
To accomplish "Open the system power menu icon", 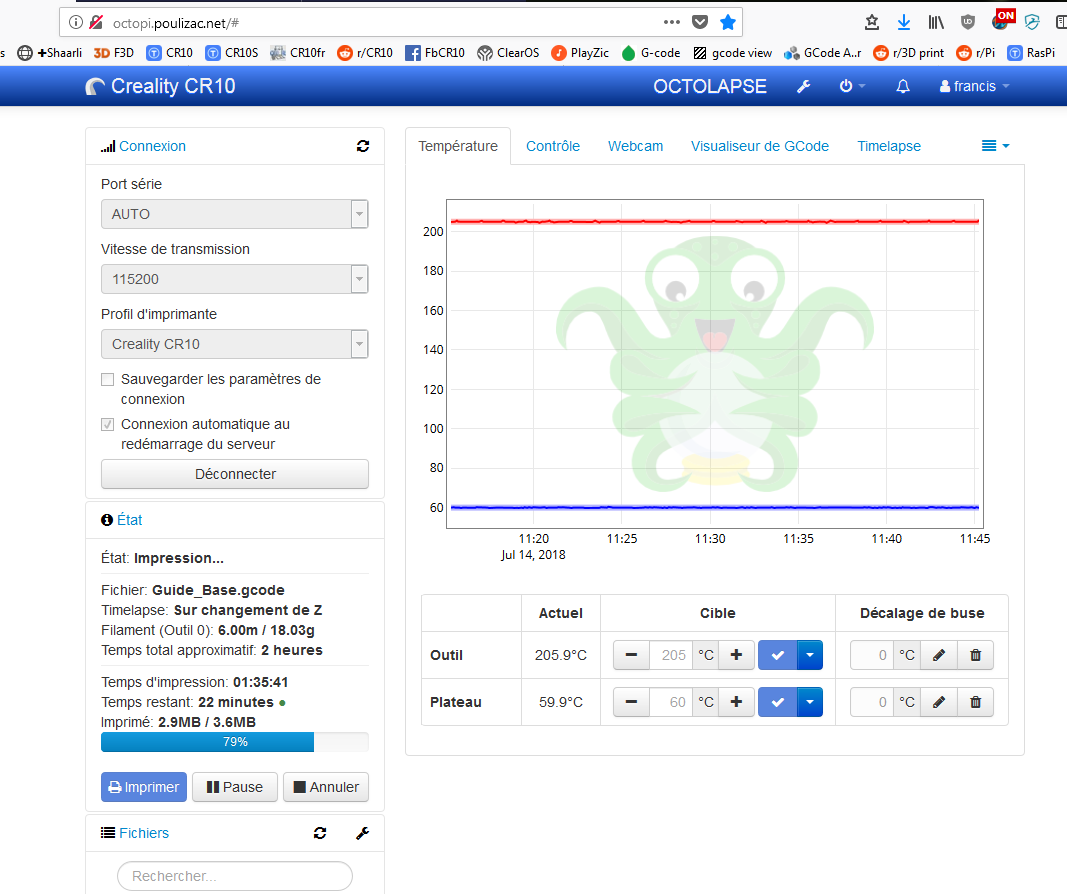I will [851, 86].
